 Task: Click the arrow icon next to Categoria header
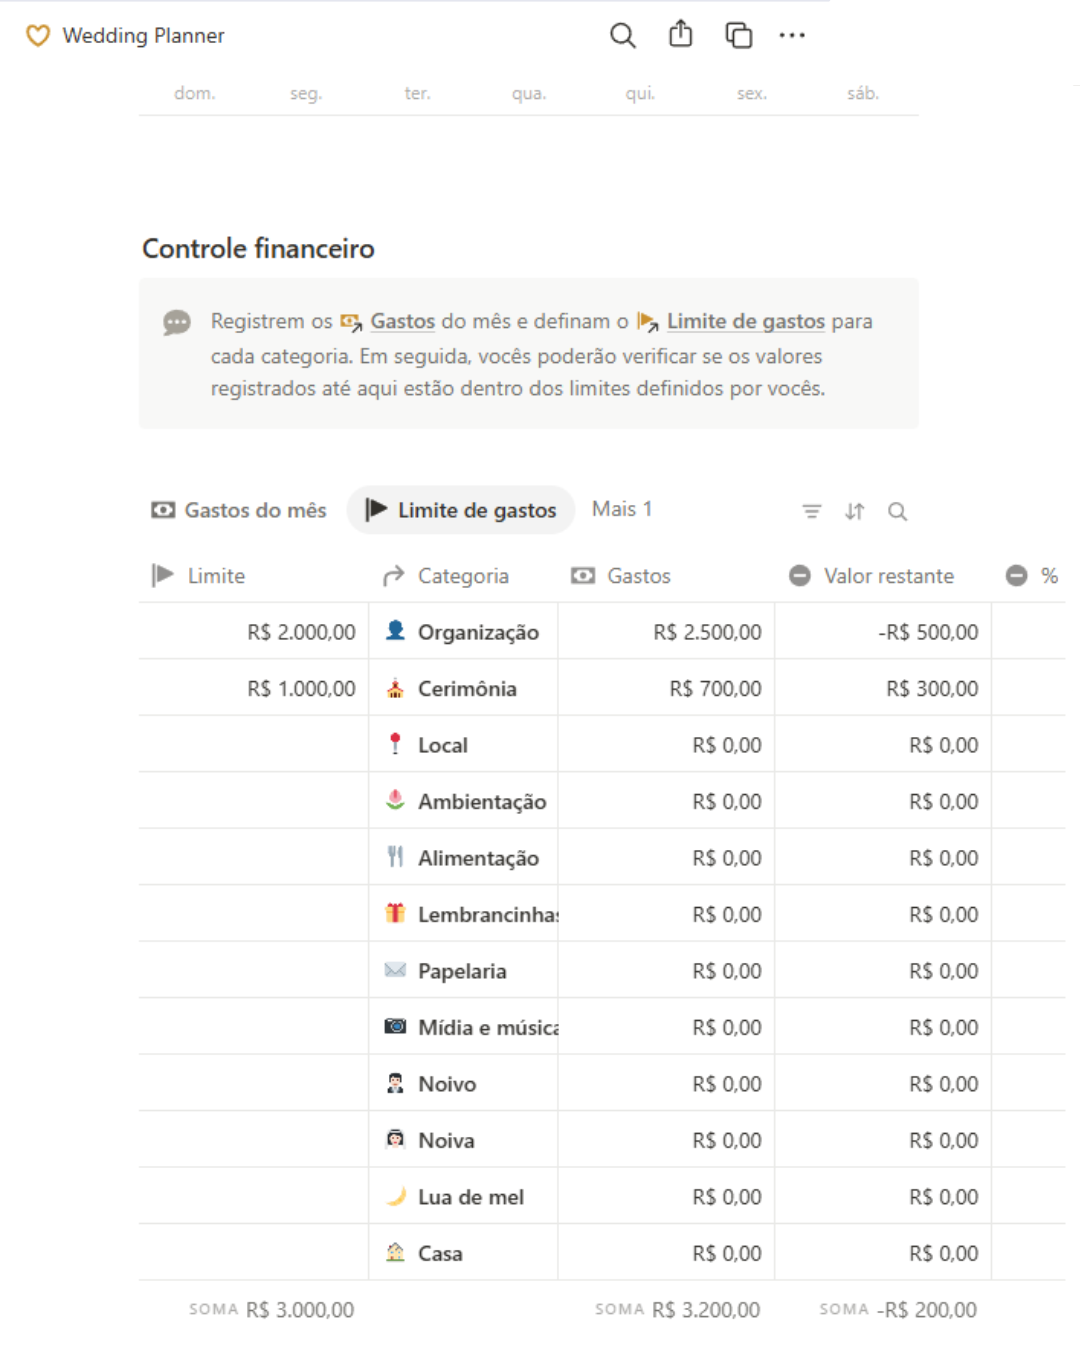tap(392, 575)
